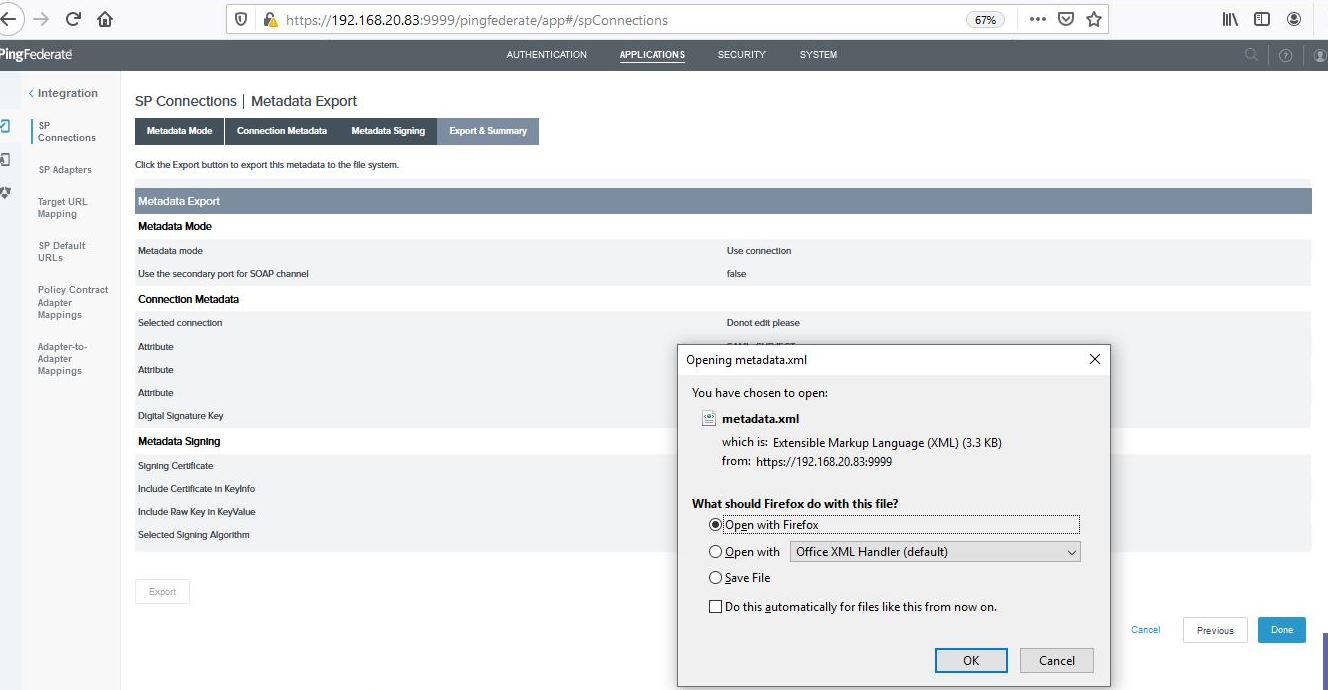Click the blue Done button
Viewport: 1328px width, 690px height.
tap(1282, 630)
